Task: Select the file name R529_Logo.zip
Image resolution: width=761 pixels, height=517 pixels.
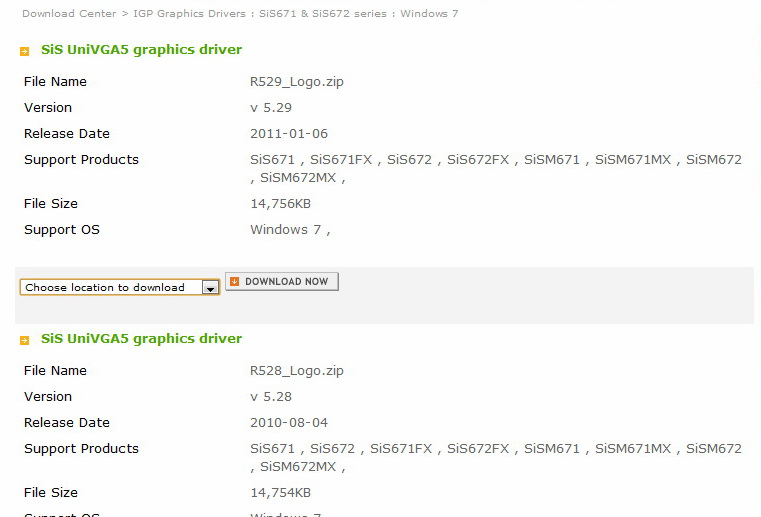Action: (297, 82)
